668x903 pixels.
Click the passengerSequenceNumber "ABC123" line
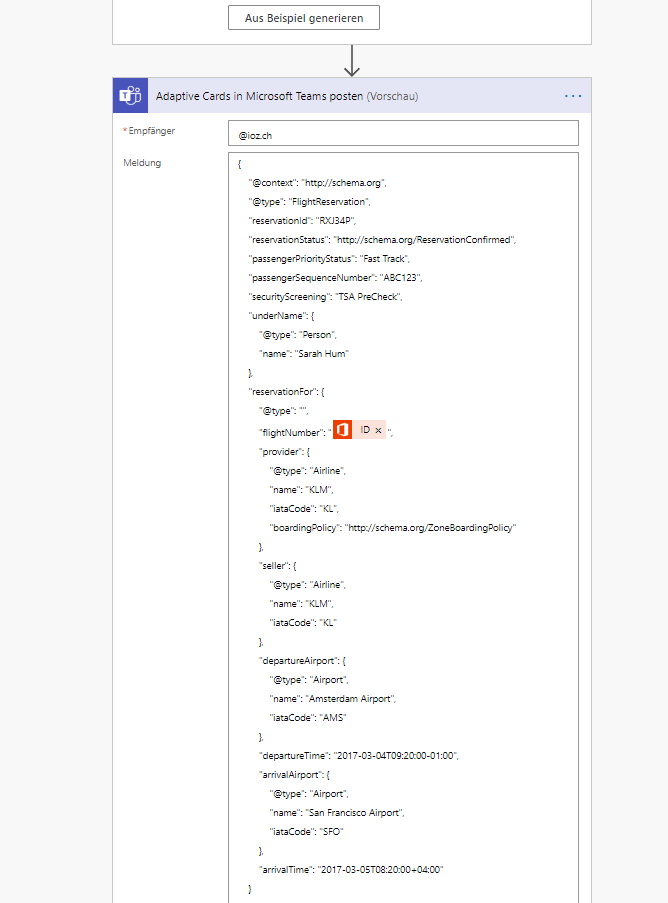tap(336, 278)
